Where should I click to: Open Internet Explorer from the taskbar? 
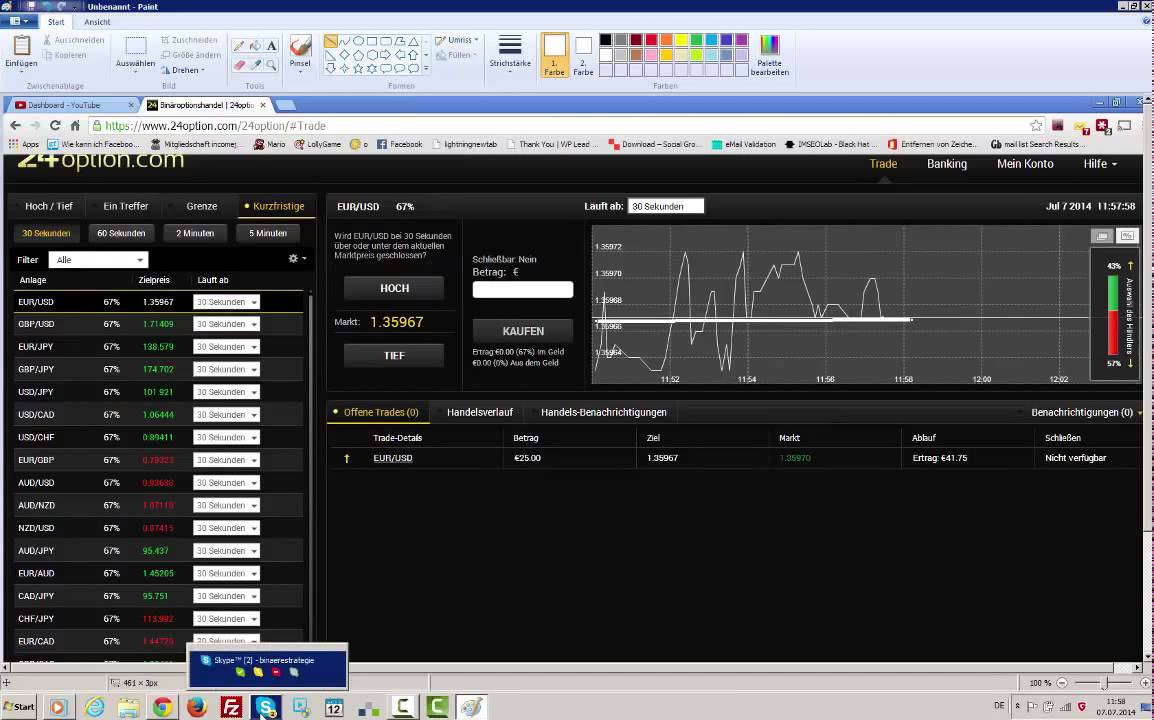click(x=95, y=707)
